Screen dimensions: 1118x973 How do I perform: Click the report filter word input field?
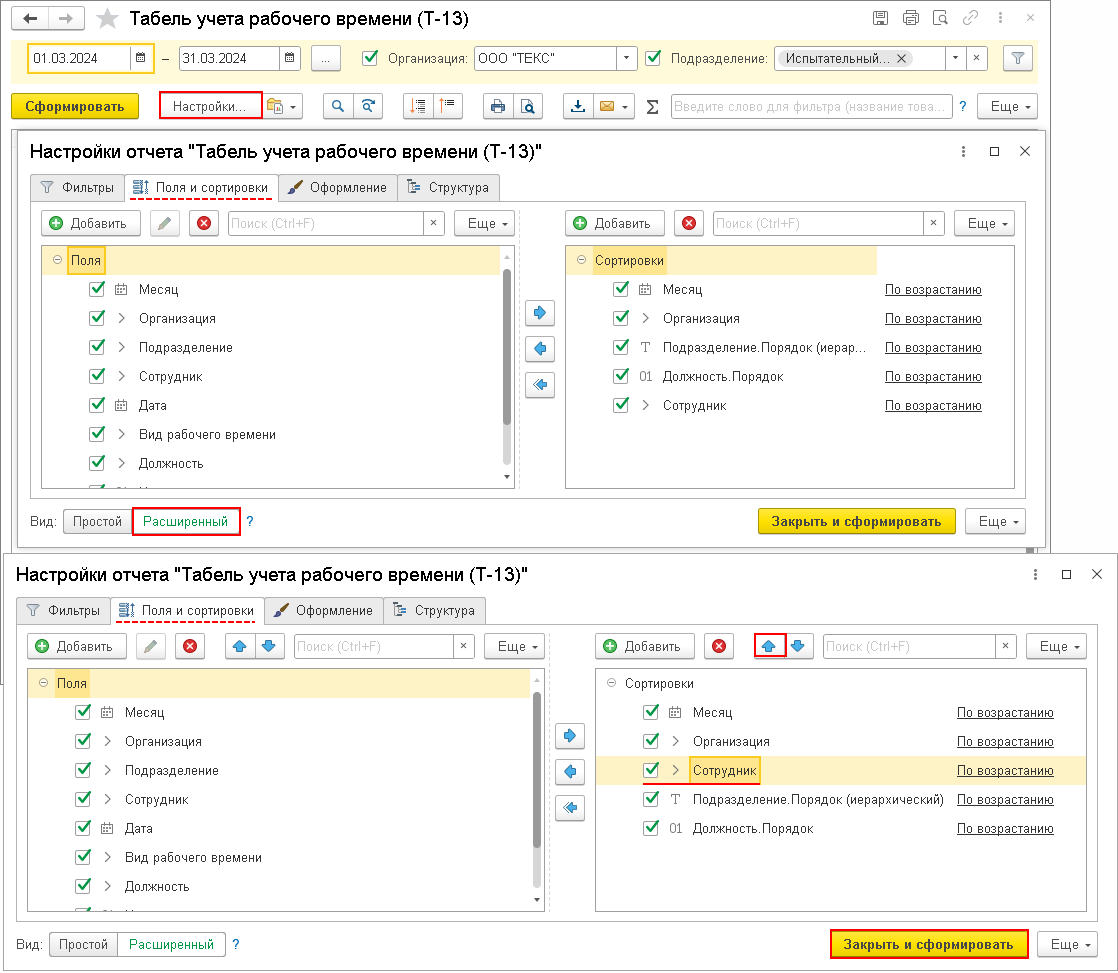click(811, 106)
